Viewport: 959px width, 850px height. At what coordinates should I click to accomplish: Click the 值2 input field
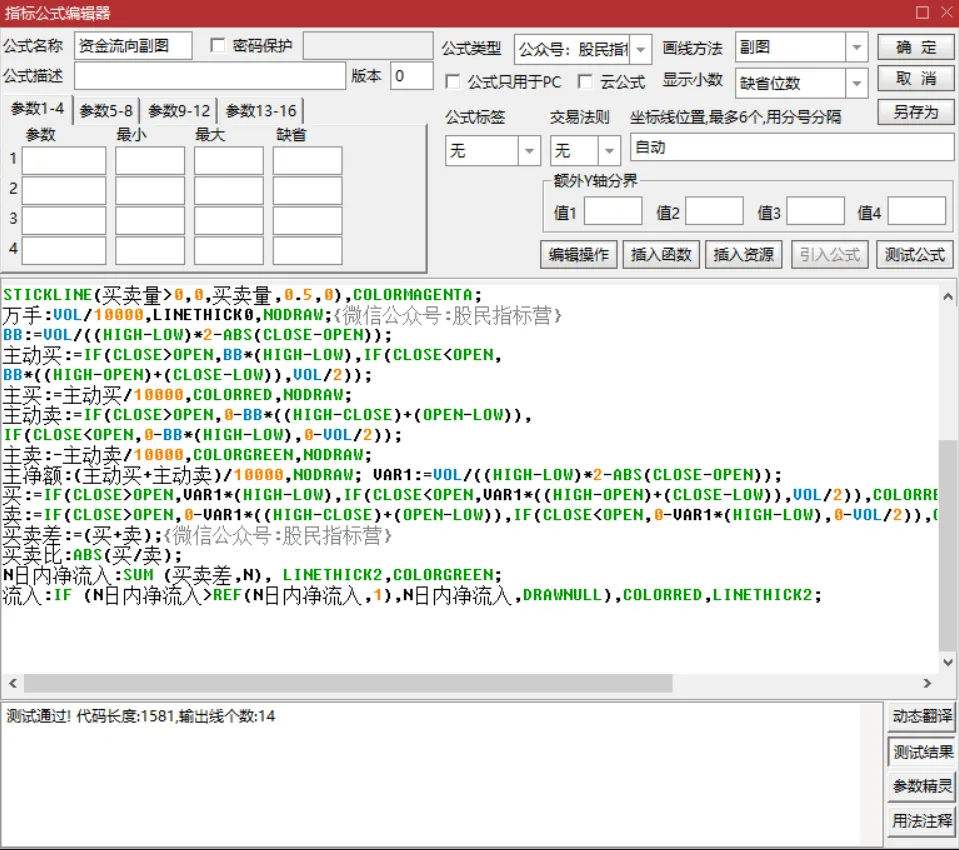click(714, 212)
